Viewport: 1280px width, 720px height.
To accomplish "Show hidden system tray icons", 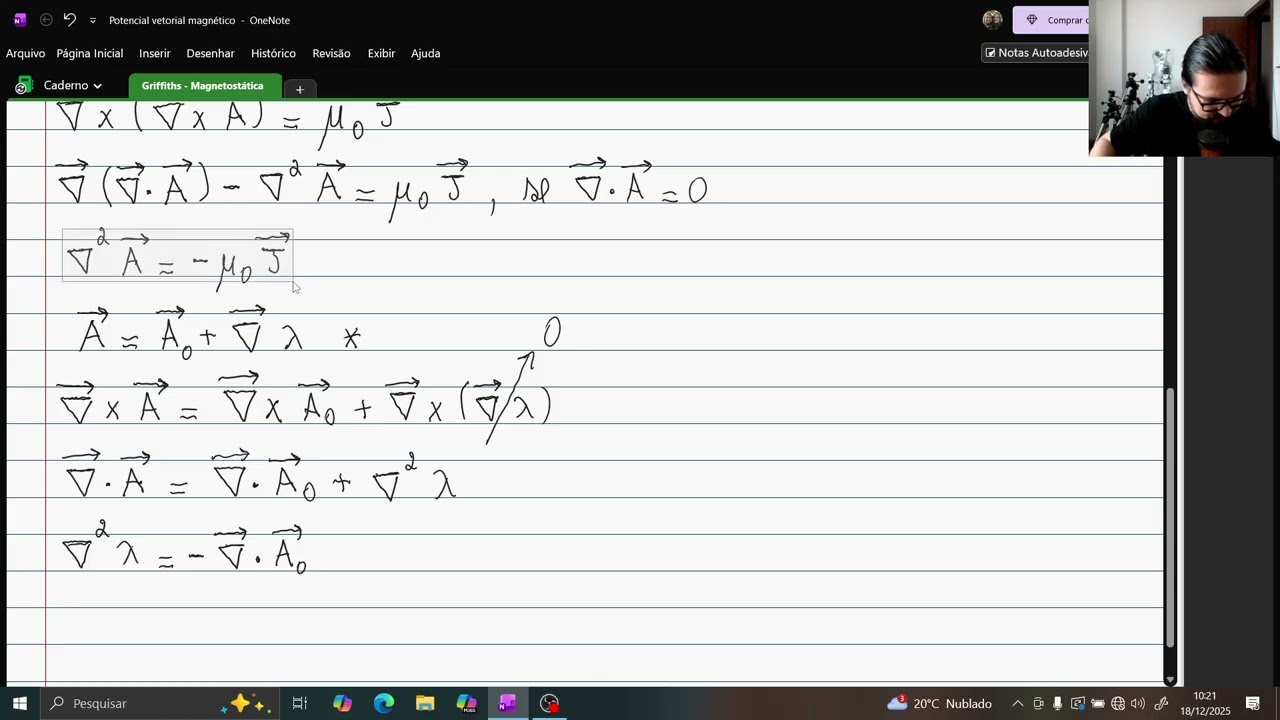I will [x=1018, y=703].
